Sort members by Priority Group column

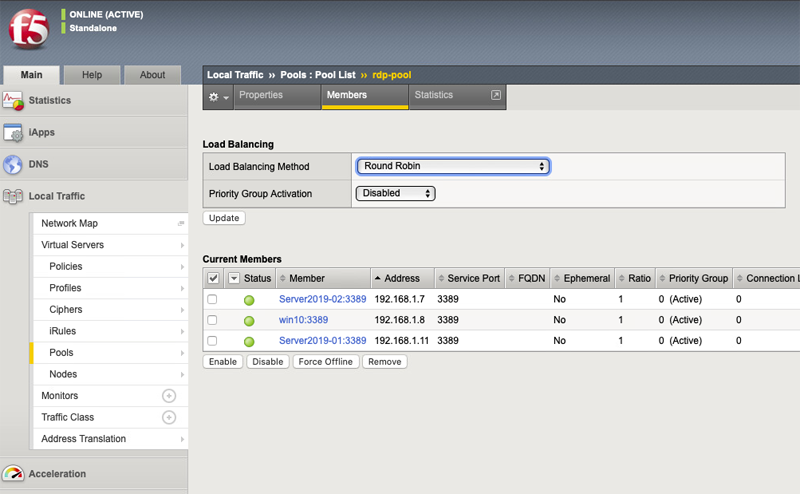point(693,278)
